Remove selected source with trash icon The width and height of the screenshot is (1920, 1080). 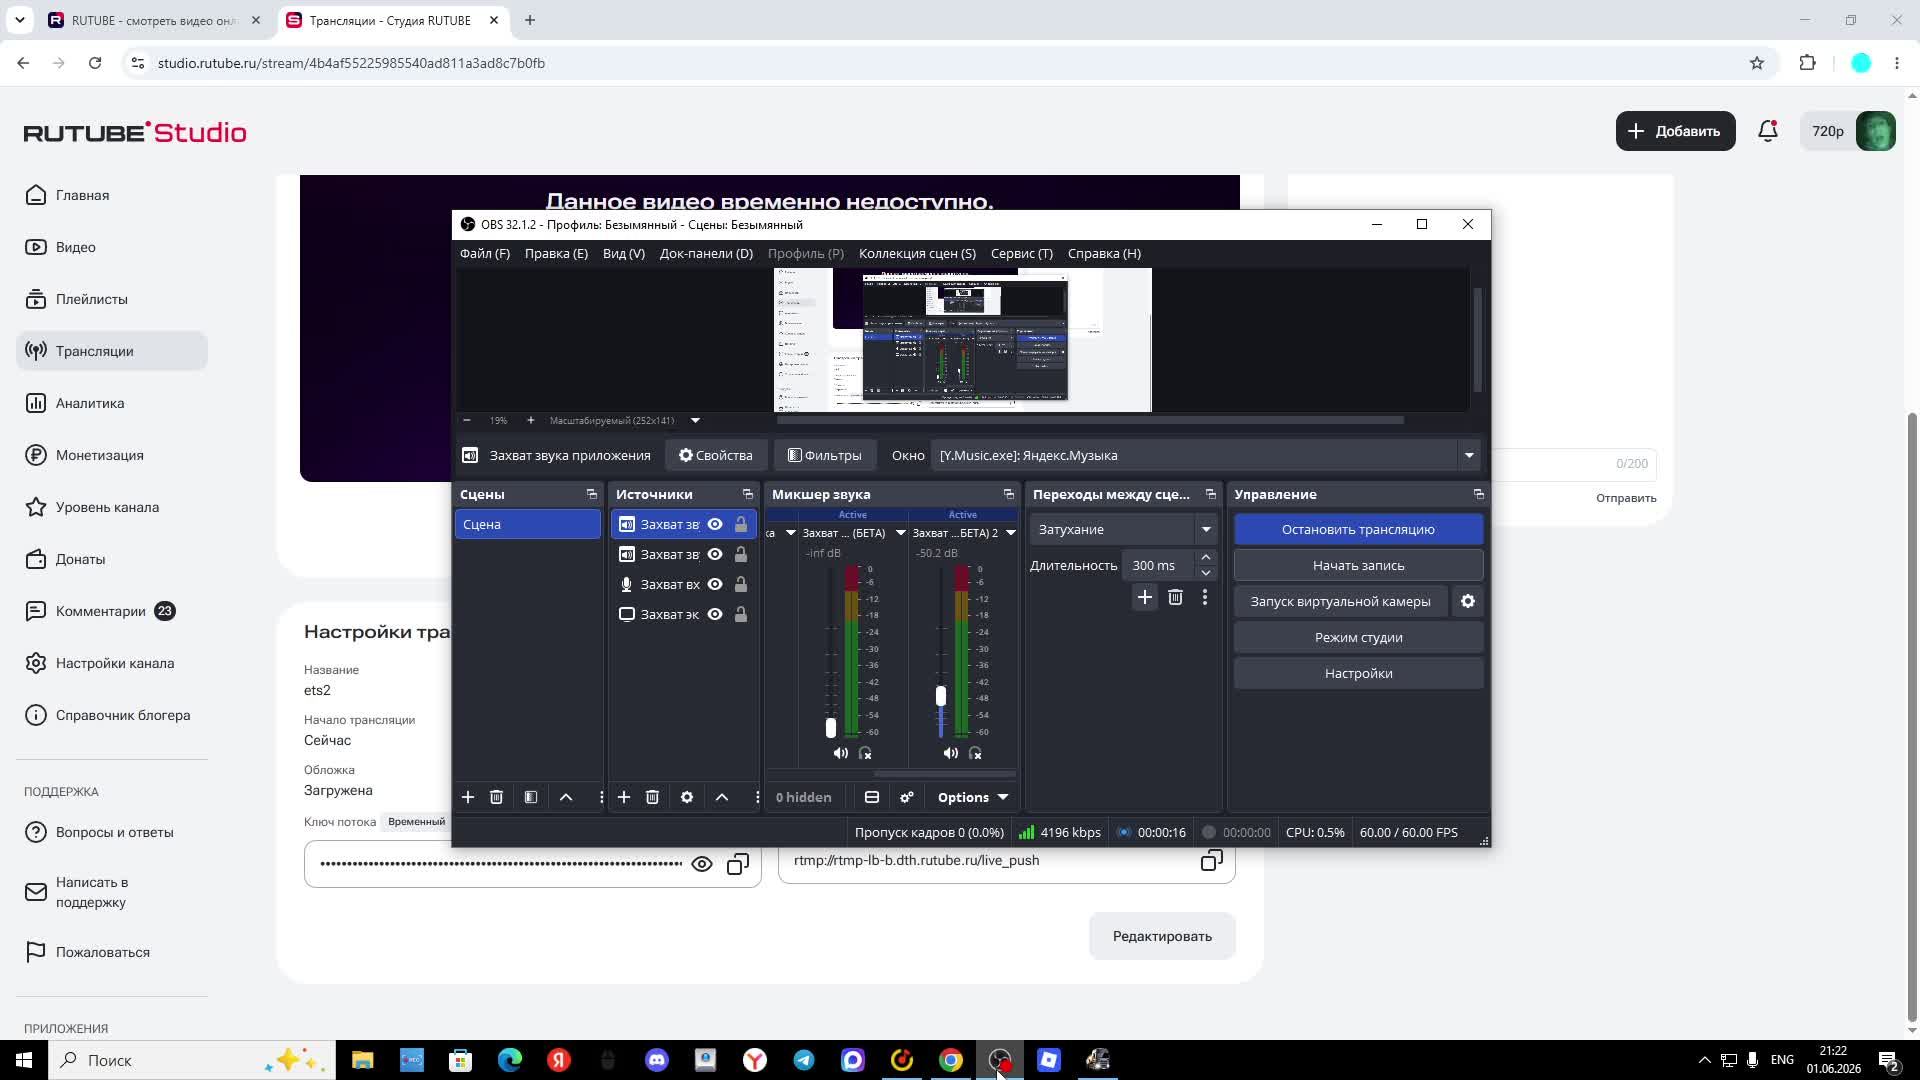(652, 797)
